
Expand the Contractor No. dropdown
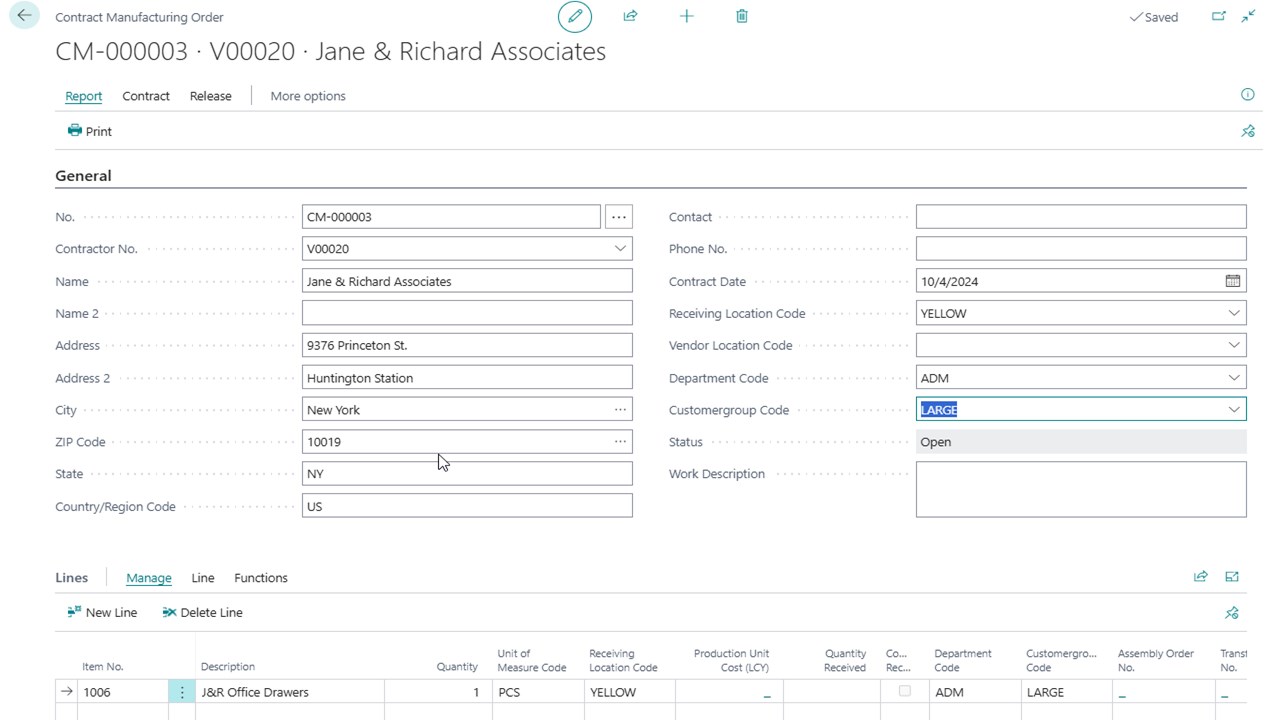[620, 249]
